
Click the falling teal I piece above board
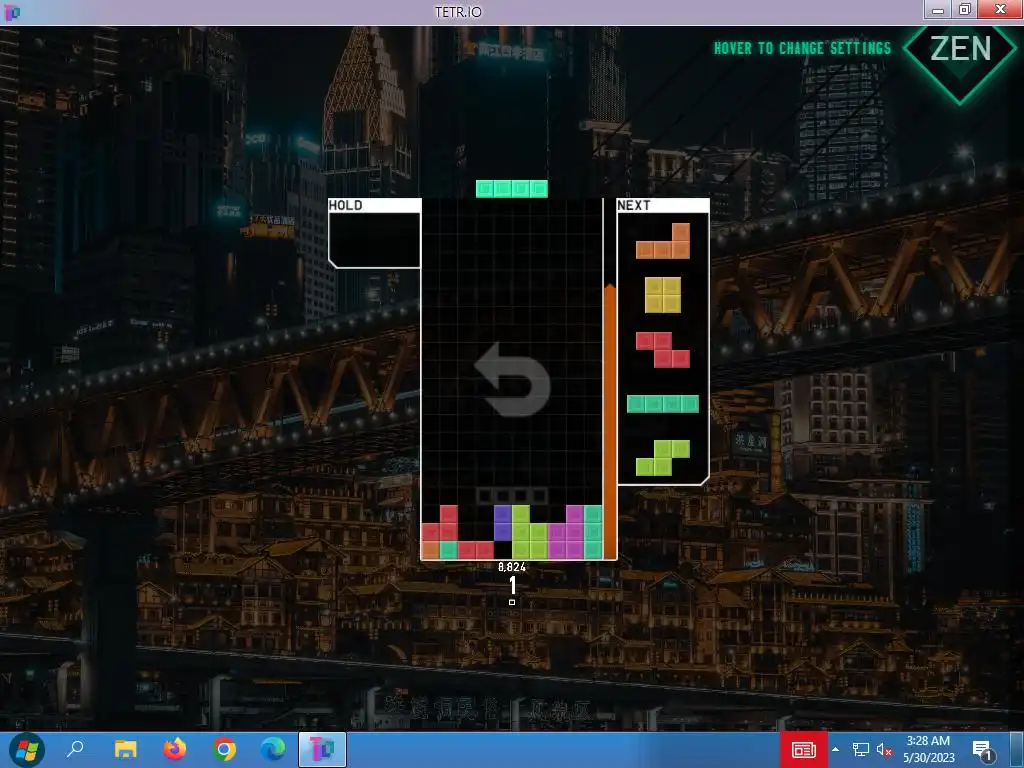(512, 189)
